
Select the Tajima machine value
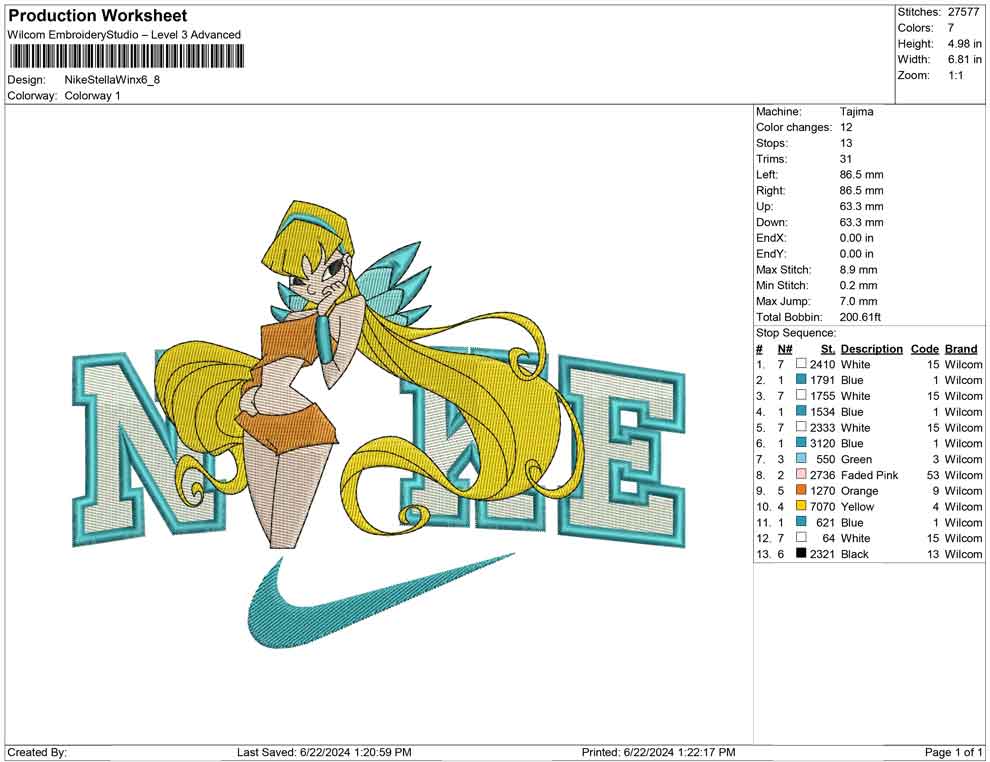point(856,112)
